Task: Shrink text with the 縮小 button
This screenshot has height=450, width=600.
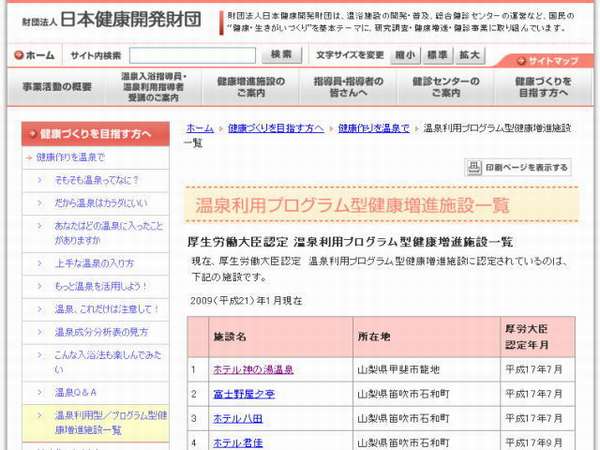Action: (x=405, y=55)
